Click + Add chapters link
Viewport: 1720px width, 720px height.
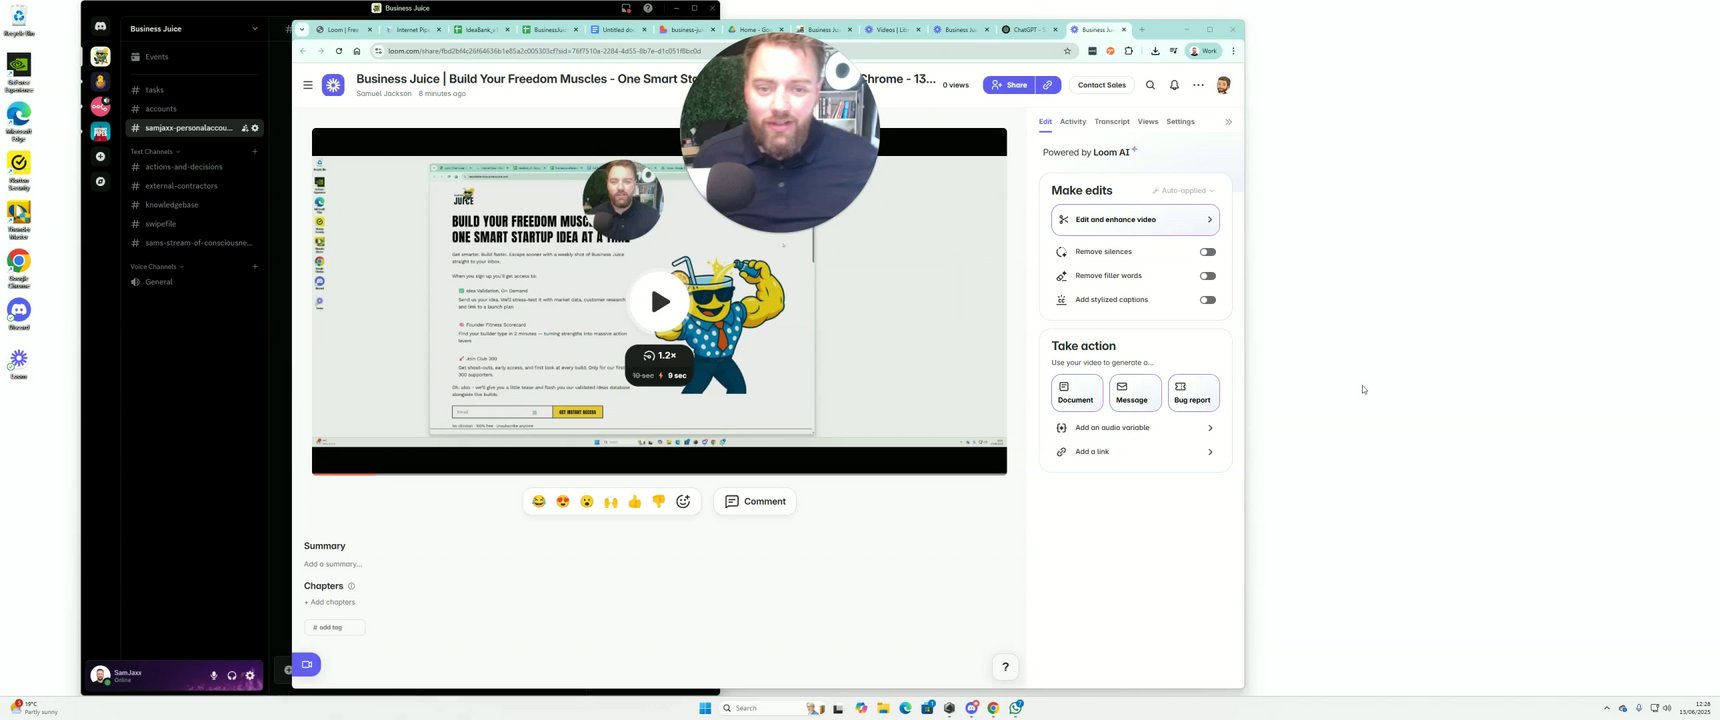coord(330,602)
